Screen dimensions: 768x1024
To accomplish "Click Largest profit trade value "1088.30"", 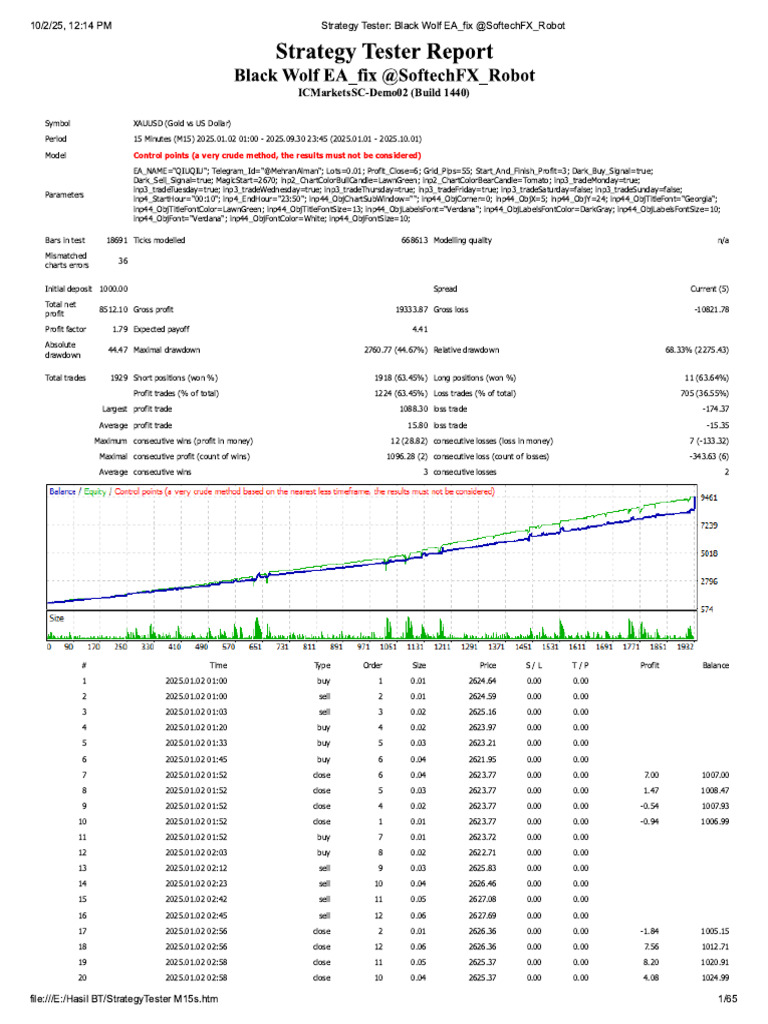I will pos(414,409).
